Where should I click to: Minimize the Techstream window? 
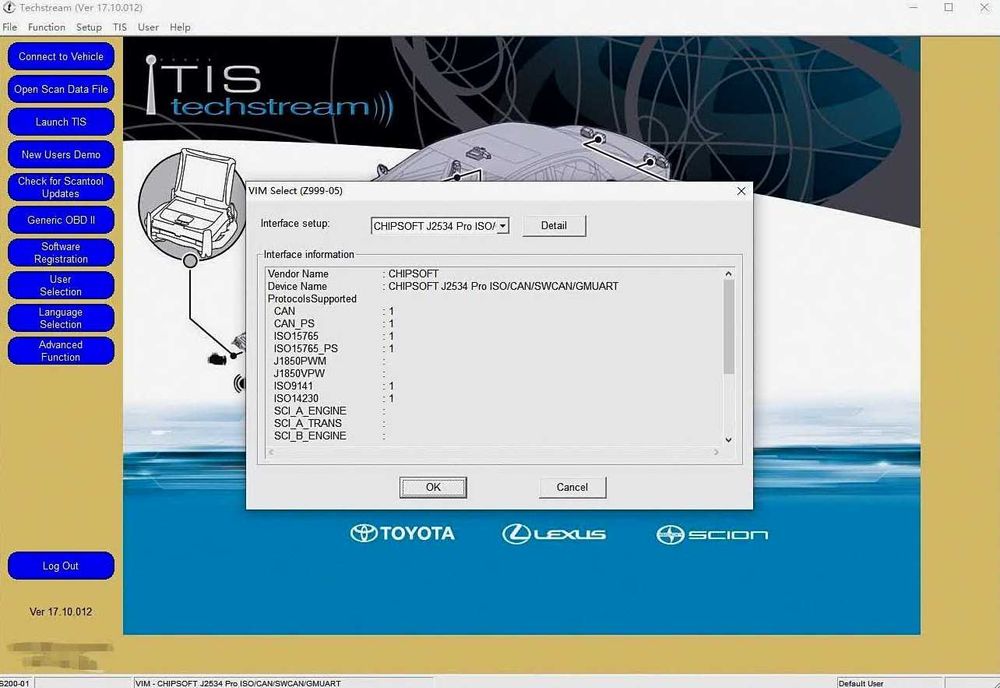[913, 8]
